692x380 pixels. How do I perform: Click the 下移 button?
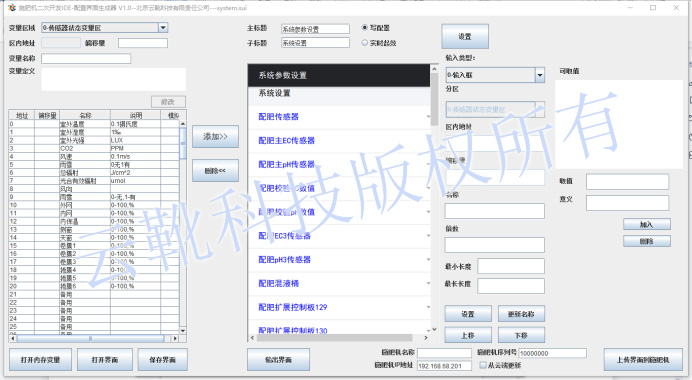pyautogui.click(x=521, y=335)
